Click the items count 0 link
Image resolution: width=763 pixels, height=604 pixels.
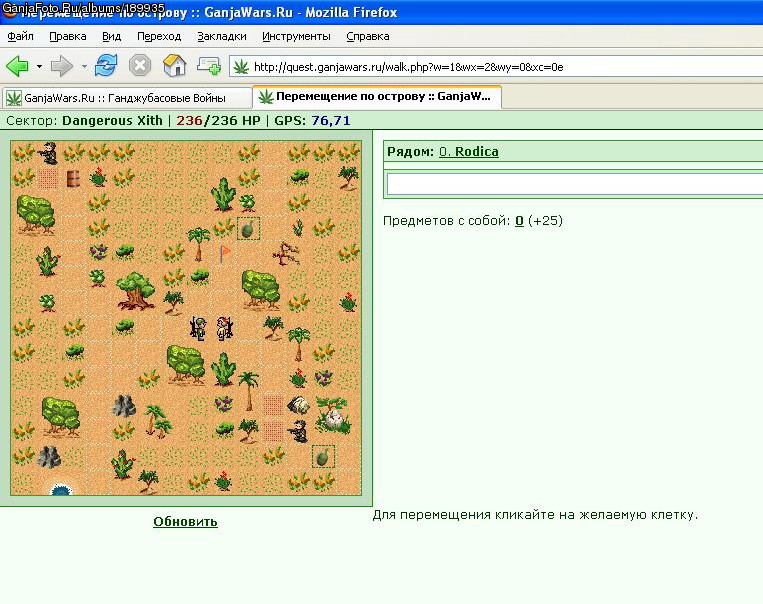click(519, 221)
